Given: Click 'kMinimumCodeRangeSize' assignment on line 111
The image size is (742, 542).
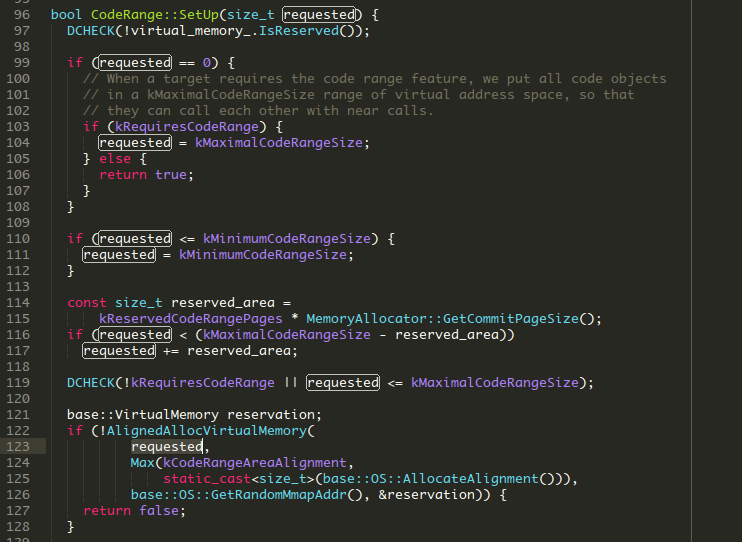Looking at the screenshot, I should [263, 255].
